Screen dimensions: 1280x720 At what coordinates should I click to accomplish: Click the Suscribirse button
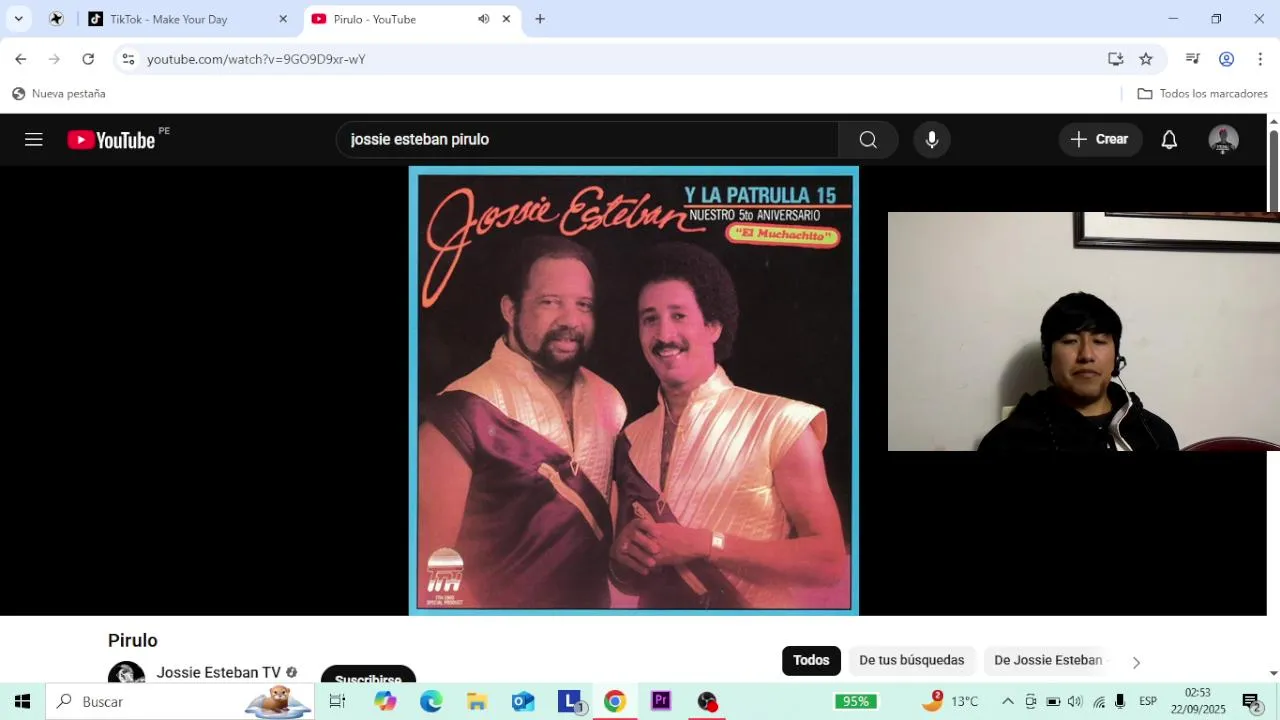pos(368,675)
